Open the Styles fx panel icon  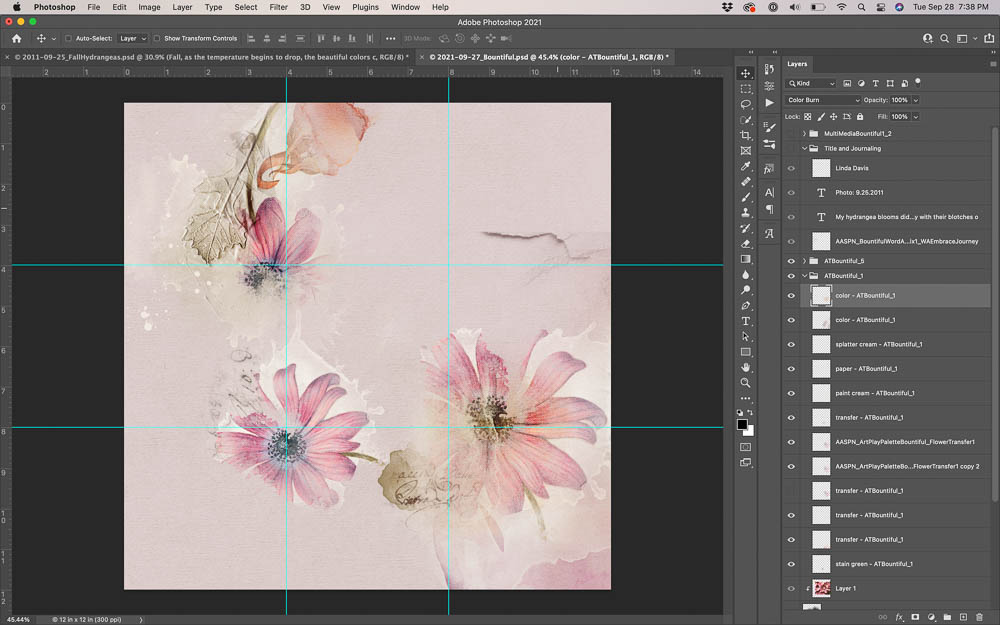[x=769, y=169]
